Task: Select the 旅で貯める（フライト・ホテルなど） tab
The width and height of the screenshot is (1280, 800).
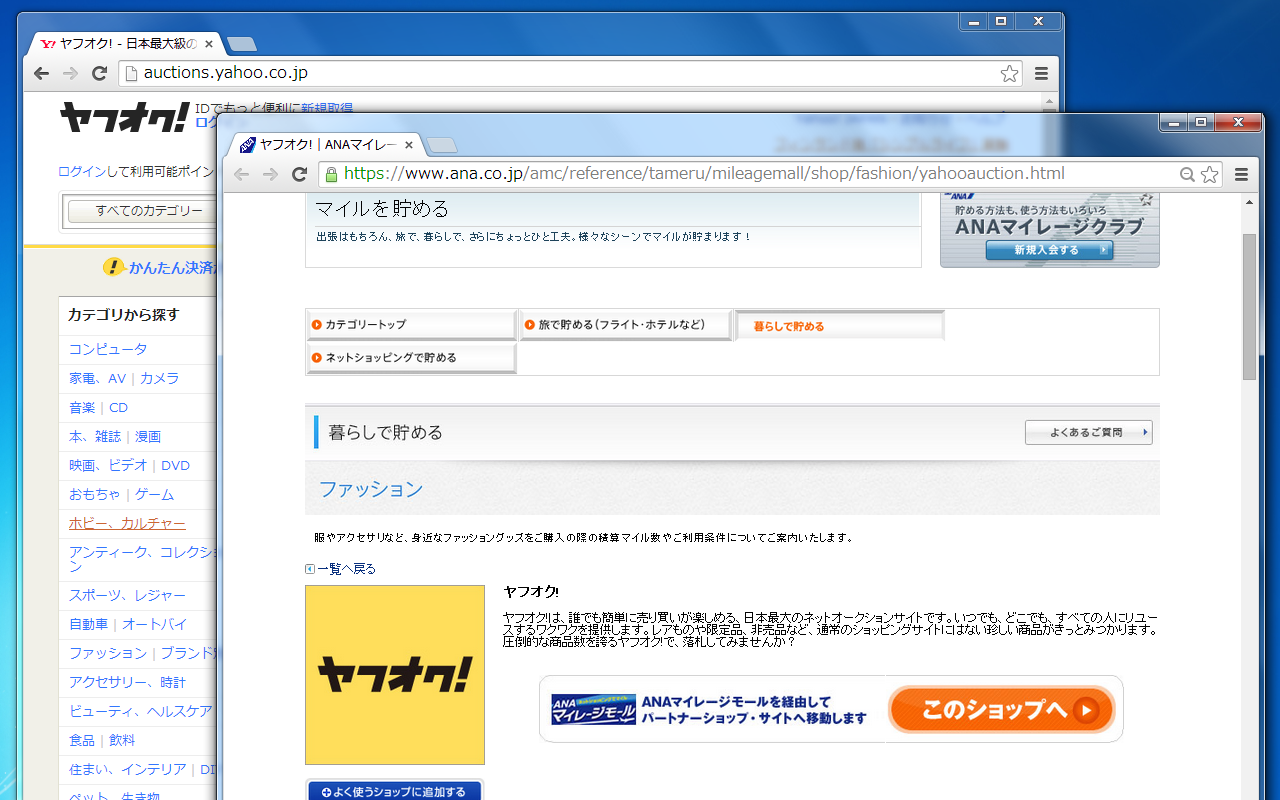Action: 626,325
